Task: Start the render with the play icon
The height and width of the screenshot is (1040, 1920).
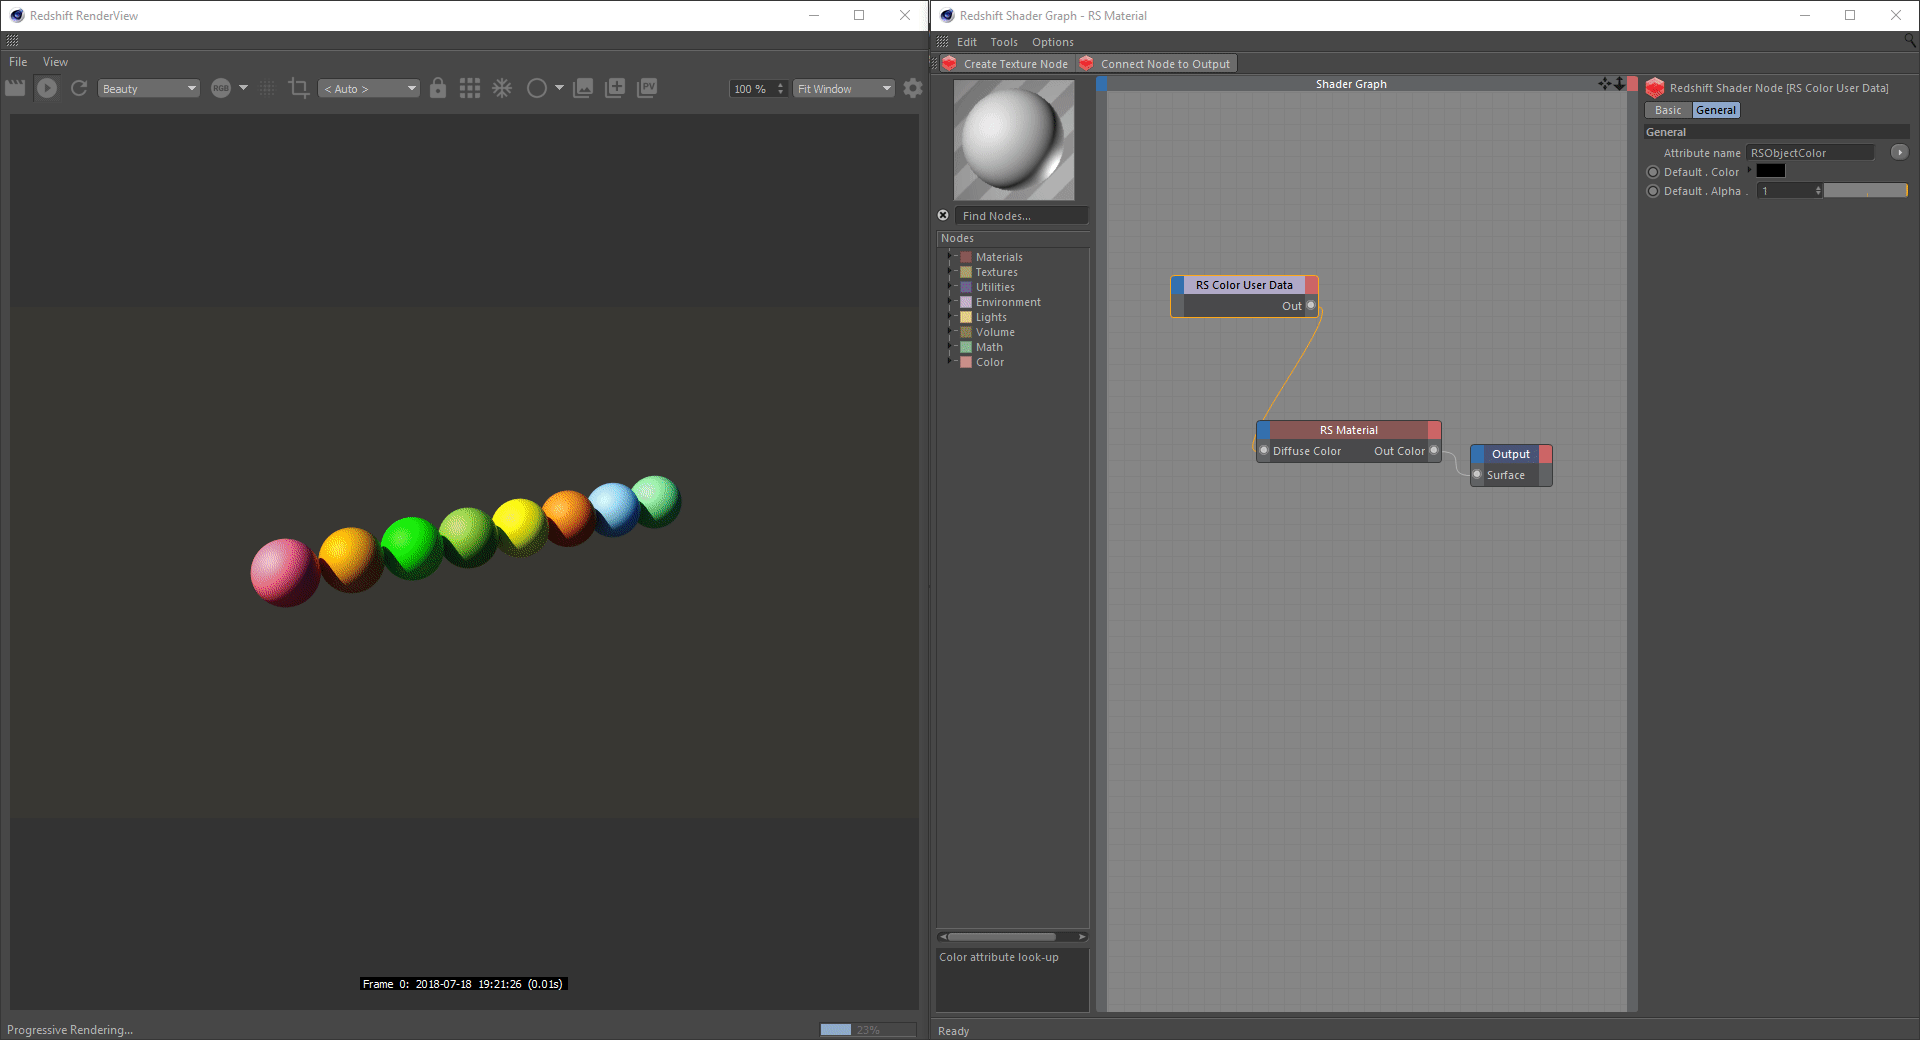Action: [x=47, y=88]
